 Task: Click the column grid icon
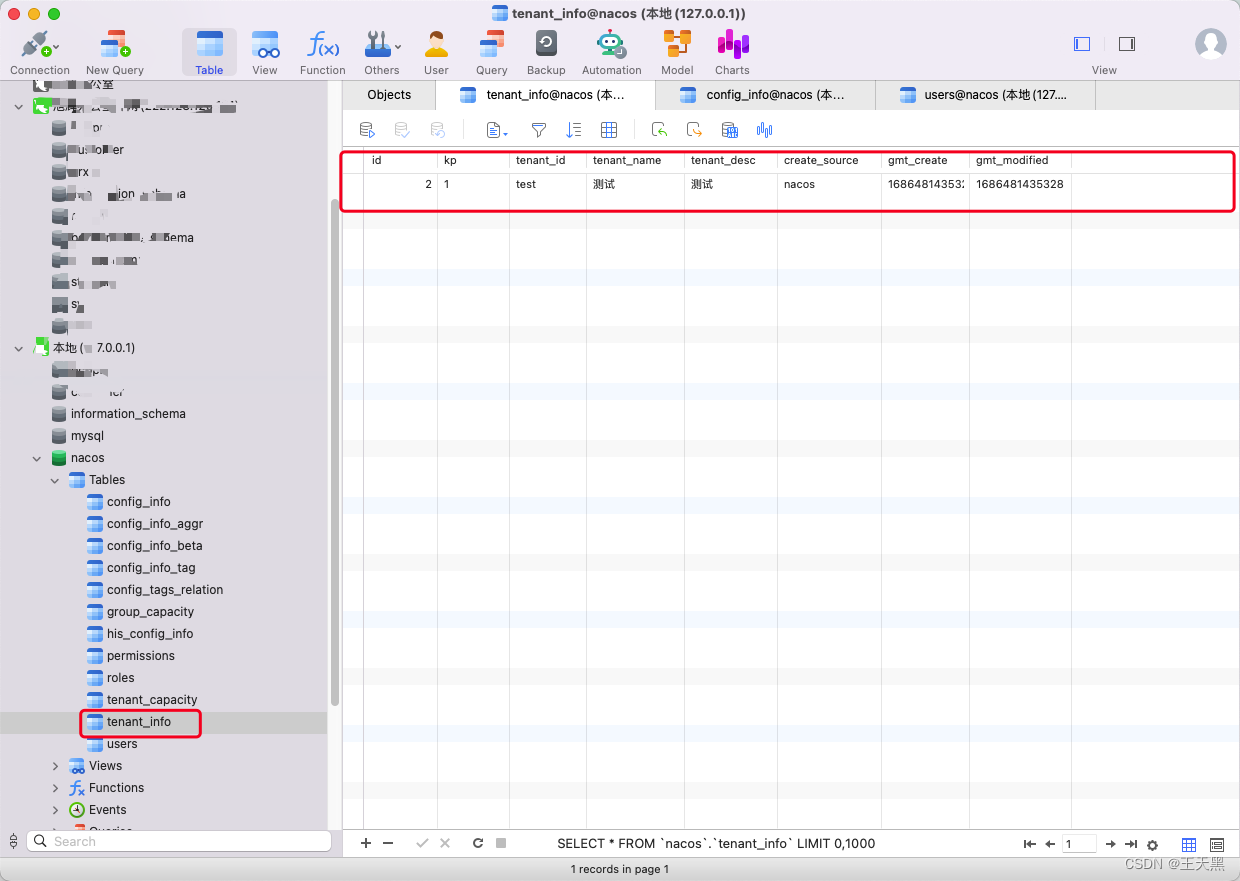coord(609,130)
